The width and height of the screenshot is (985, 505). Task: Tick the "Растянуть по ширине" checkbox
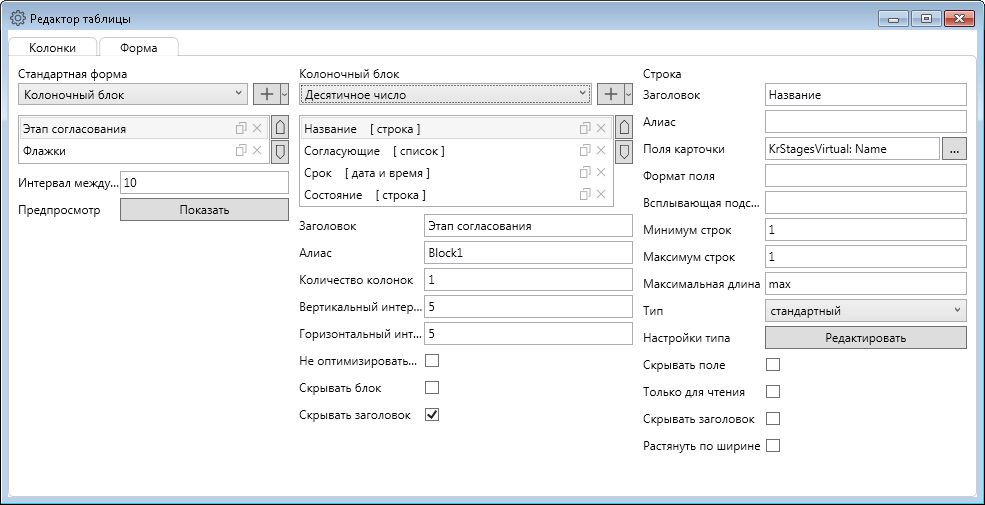[x=772, y=445]
